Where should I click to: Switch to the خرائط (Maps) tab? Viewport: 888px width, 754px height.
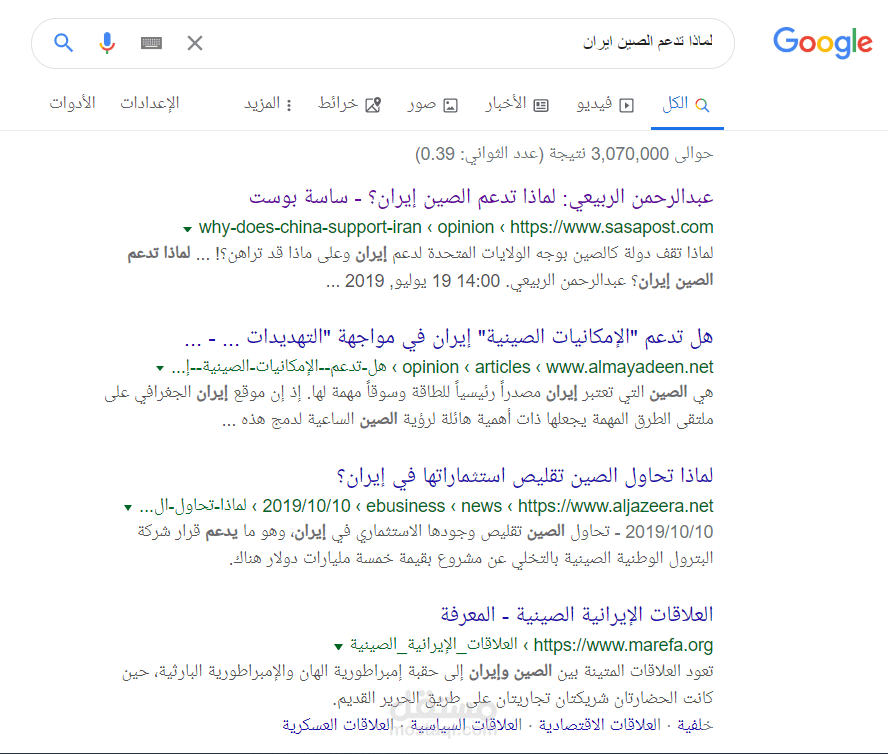point(349,104)
